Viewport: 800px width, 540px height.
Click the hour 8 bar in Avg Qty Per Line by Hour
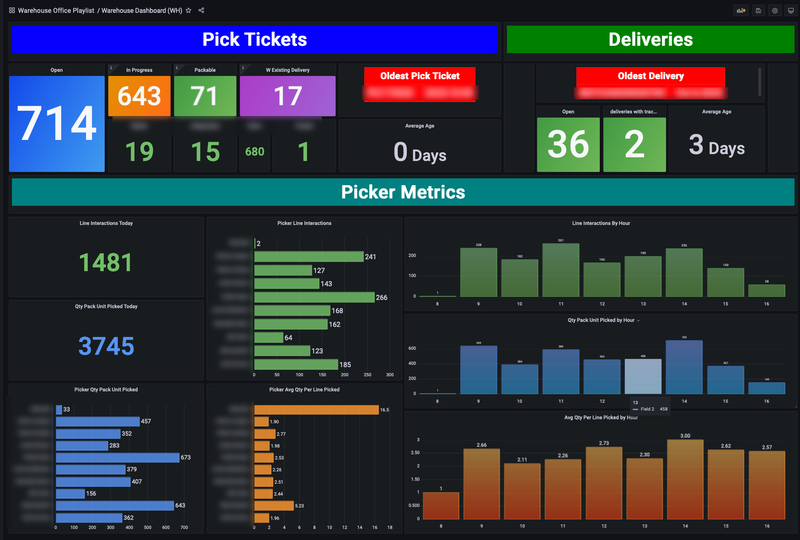[441, 506]
